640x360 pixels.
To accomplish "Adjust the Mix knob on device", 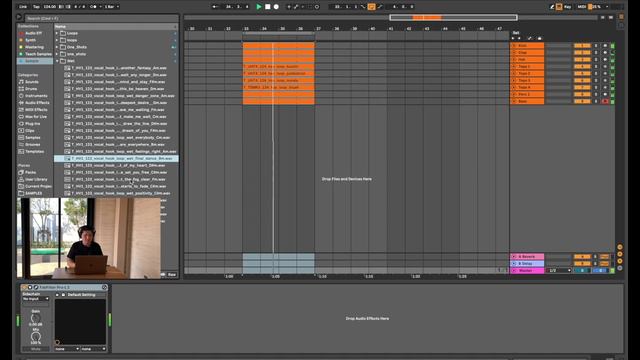I will (36, 337).
